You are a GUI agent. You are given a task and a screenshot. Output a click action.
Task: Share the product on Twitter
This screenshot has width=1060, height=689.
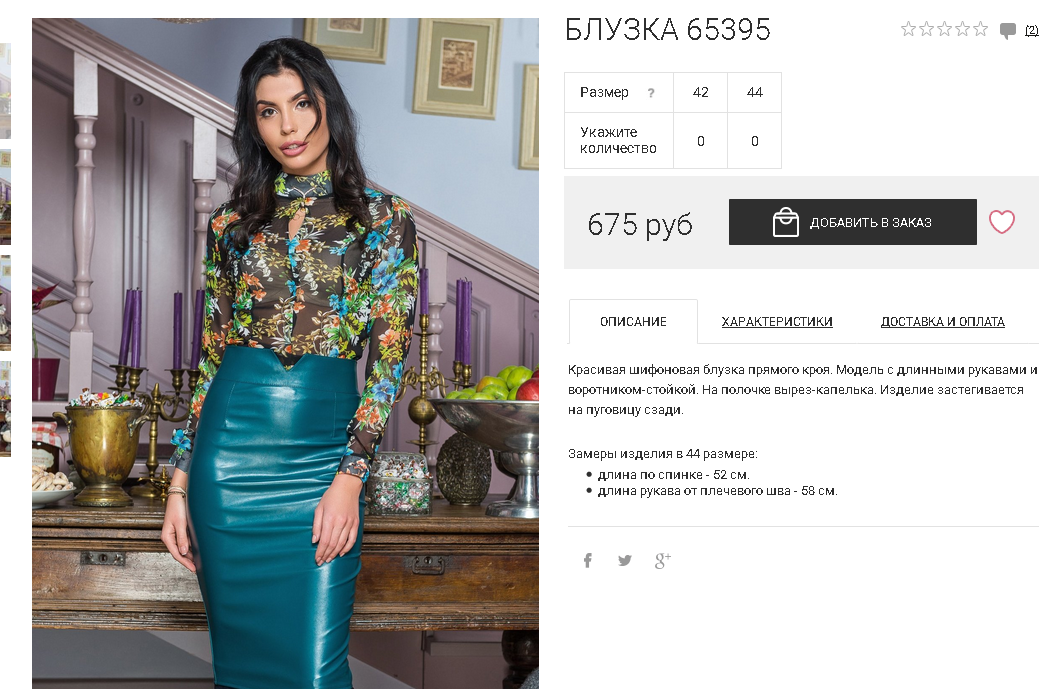(625, 561)
